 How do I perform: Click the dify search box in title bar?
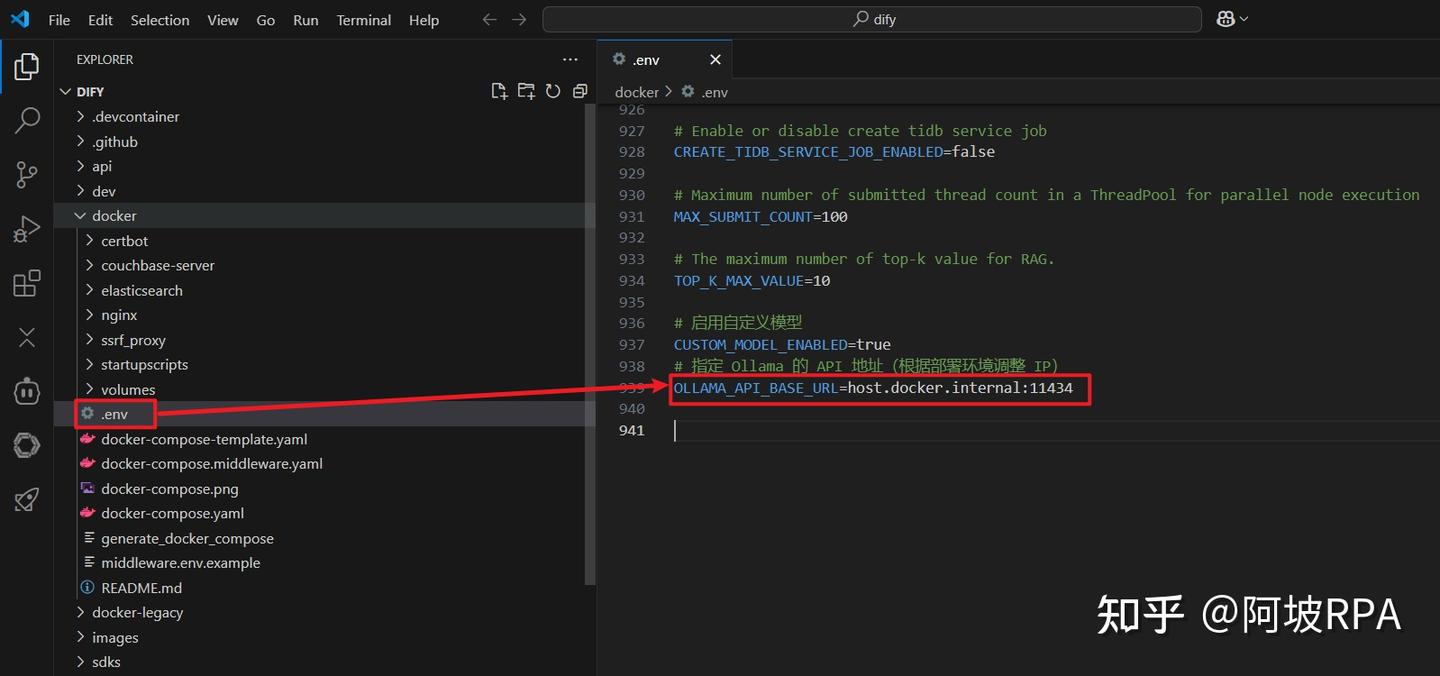[872, 19]
